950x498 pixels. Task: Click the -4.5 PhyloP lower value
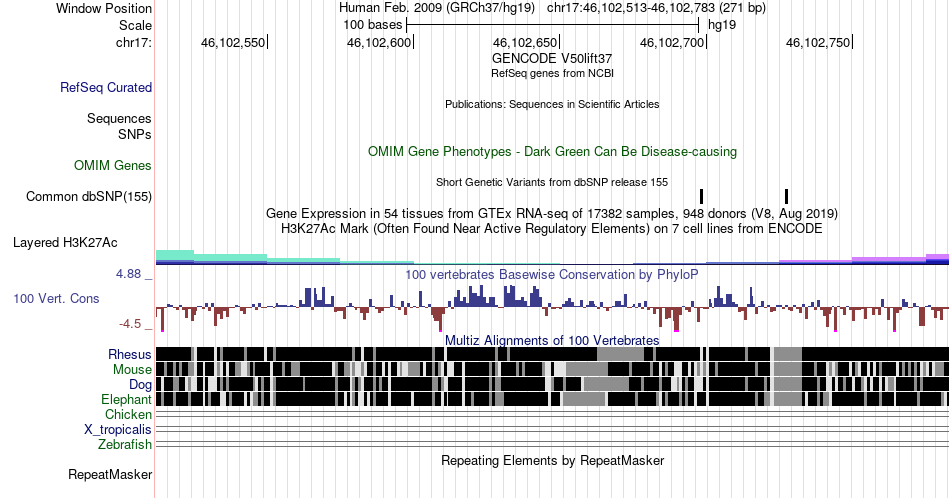[130, 324]
